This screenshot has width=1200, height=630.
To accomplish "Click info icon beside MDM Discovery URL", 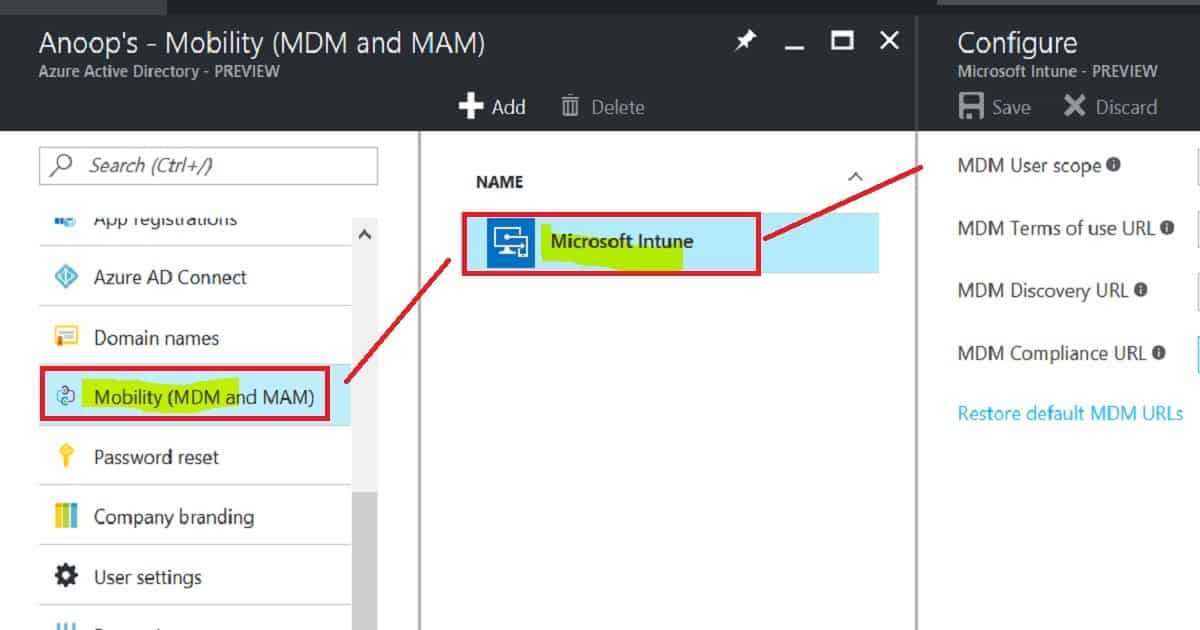I will pos(1141,290).
